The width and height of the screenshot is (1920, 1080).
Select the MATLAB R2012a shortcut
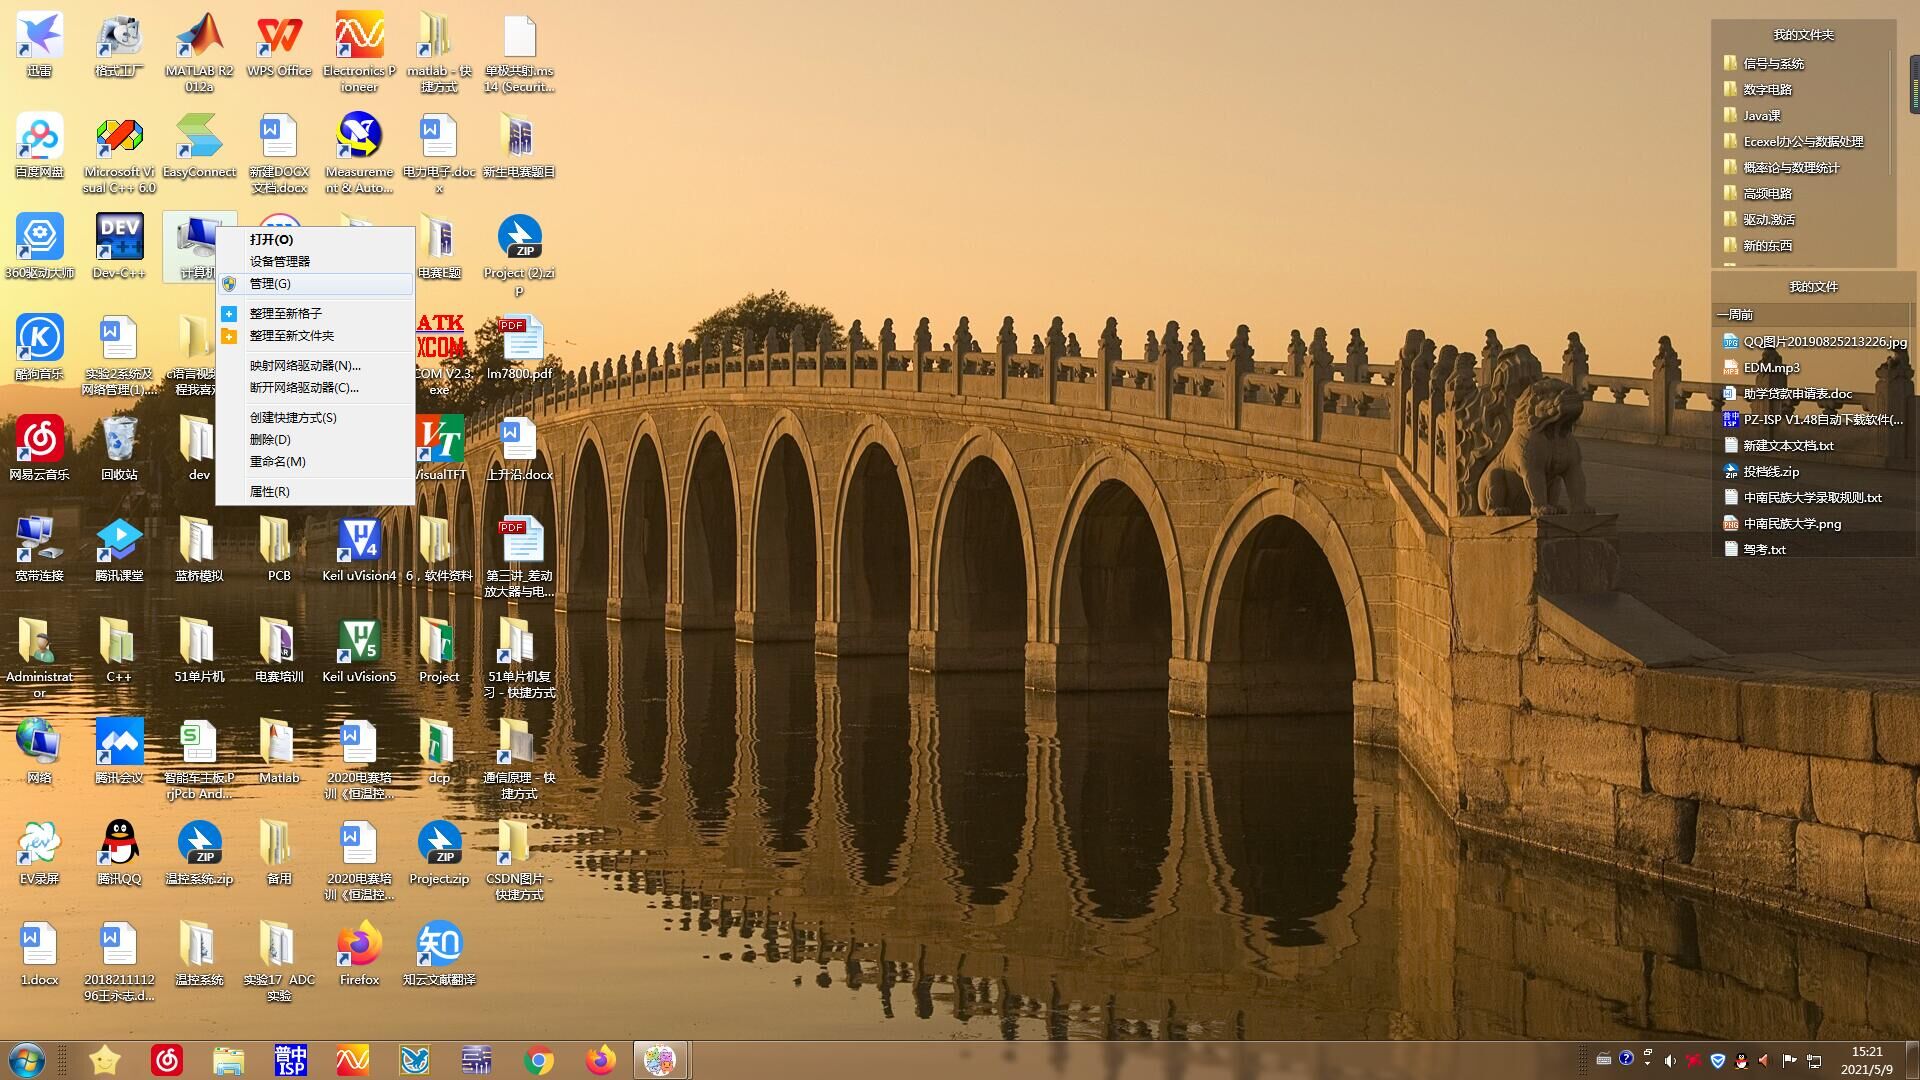tap(199, 52)
